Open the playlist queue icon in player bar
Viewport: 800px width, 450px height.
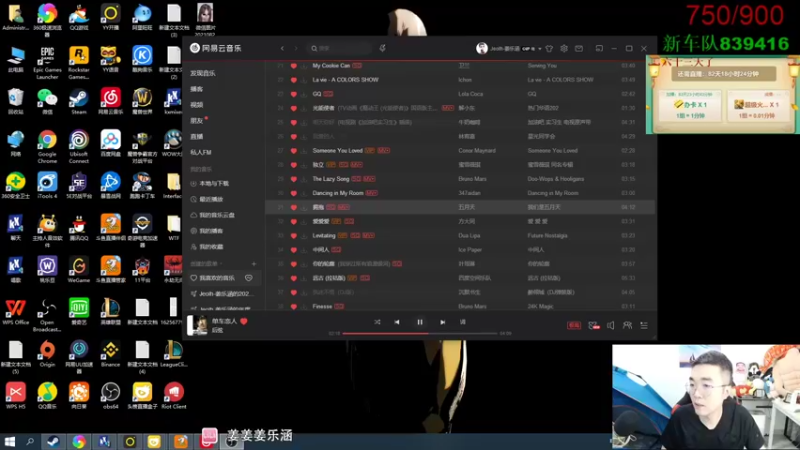pos(644,325)
